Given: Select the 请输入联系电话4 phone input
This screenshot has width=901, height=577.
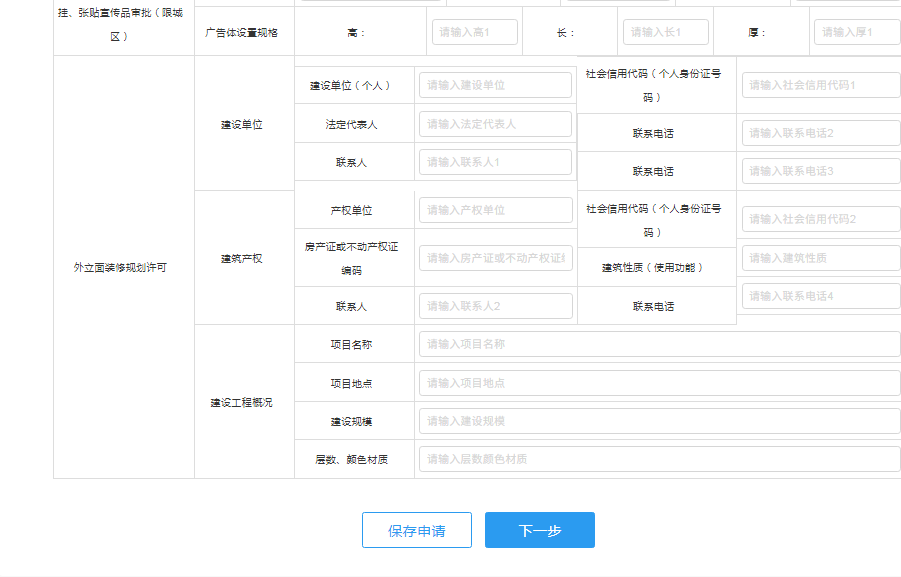Looking at the screenshot, I should pyautogui.click(x=820, y=296).
